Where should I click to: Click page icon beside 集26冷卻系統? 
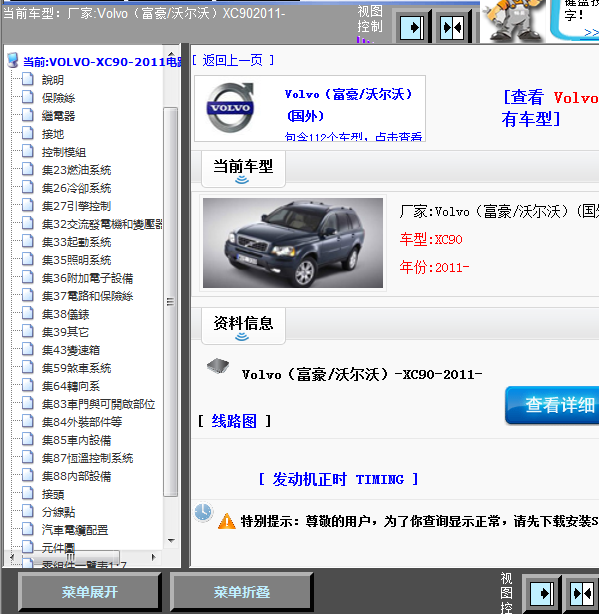pyautogui.click(x=28, y=187)
